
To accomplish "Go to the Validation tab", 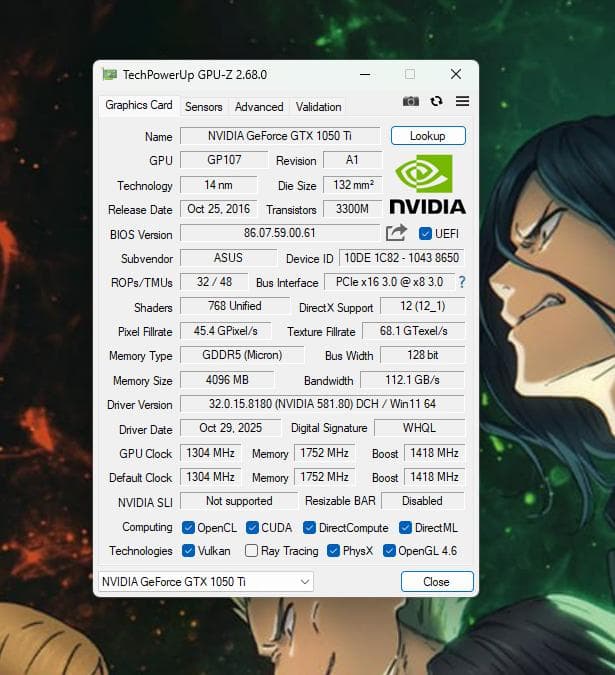I will coord(318,107).
